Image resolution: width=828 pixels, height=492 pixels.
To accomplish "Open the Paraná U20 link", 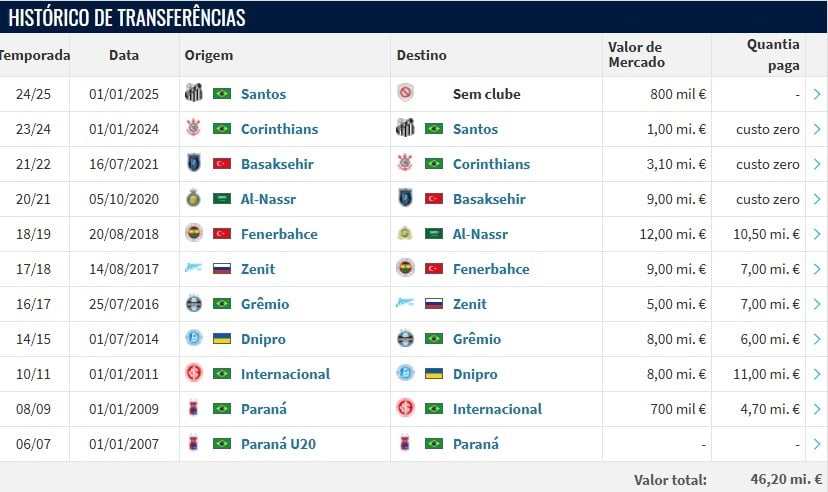I will 278,444.
